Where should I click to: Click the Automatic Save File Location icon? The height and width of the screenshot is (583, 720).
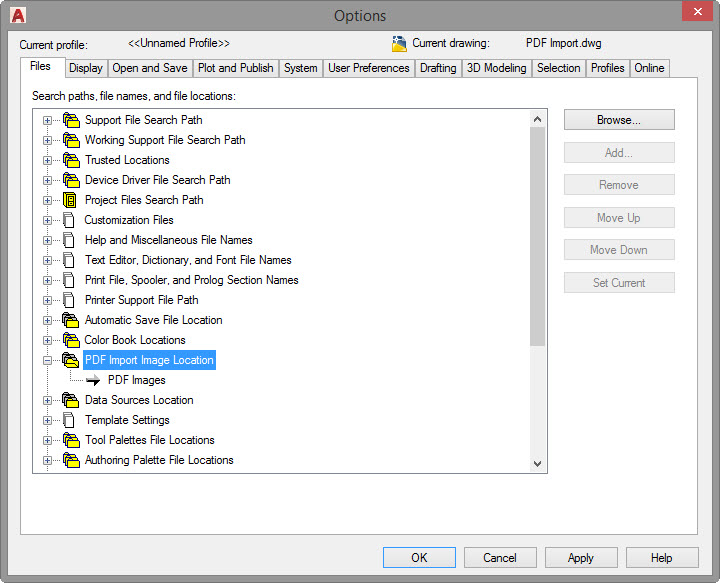pos(70,320)
